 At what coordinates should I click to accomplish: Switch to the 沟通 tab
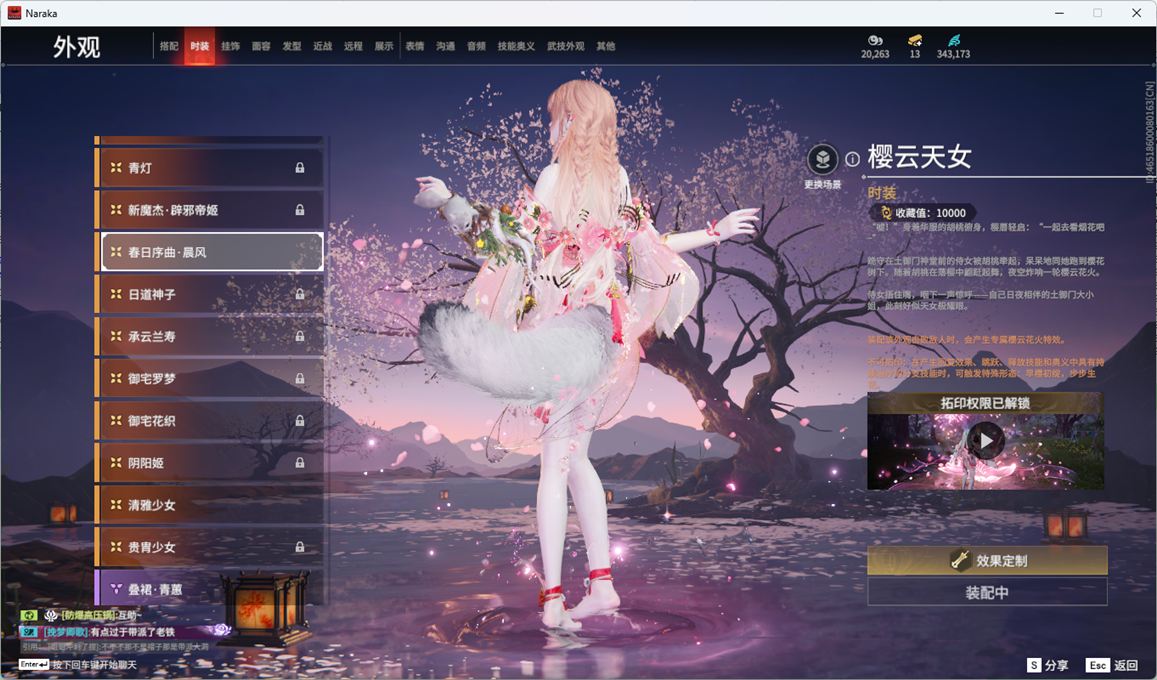445,46
